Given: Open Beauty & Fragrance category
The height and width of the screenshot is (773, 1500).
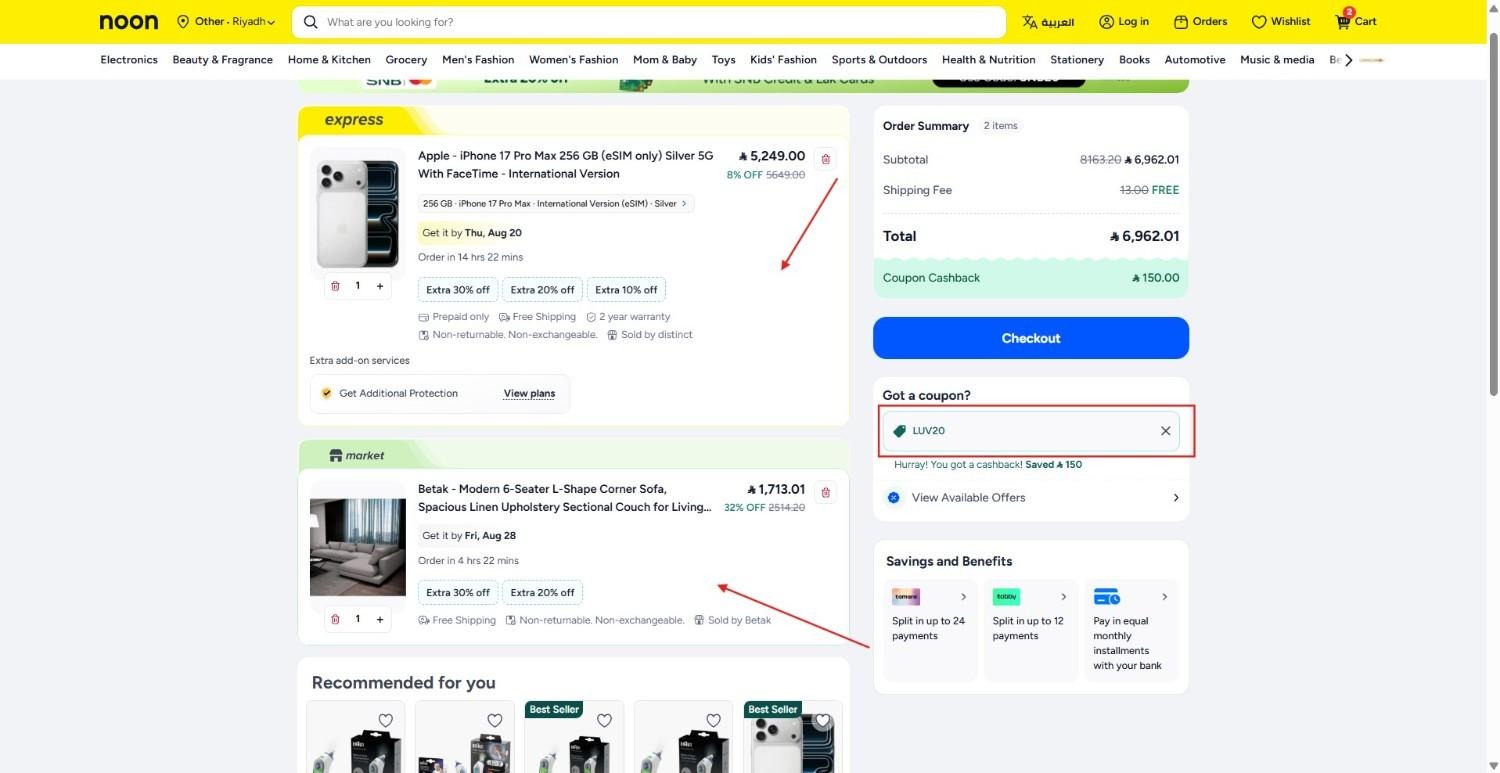Looking at the screenshot, I should (x=222, y=60).
